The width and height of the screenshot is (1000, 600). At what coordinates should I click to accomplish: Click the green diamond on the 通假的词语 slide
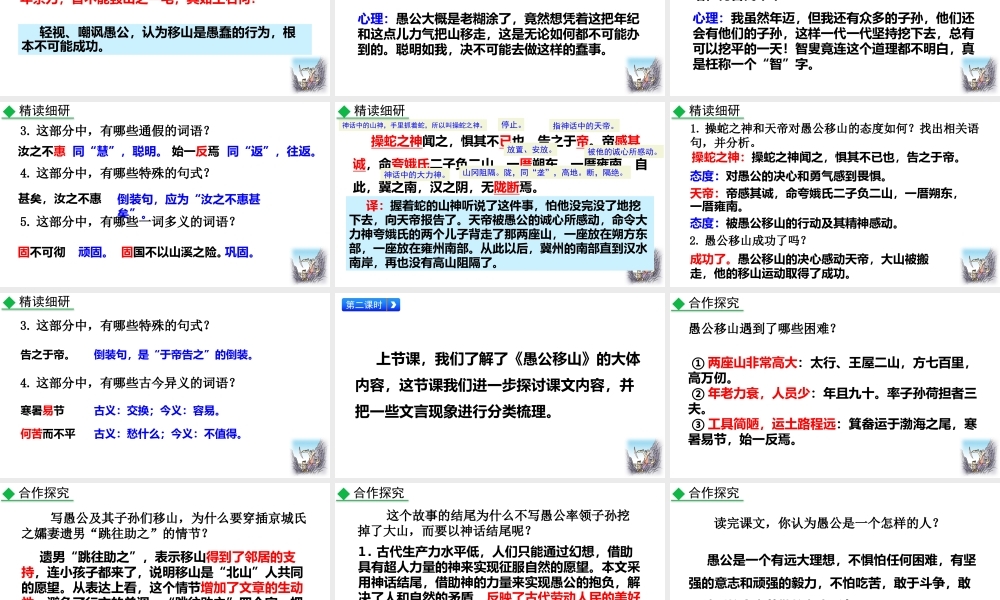[x=9, y=112]
